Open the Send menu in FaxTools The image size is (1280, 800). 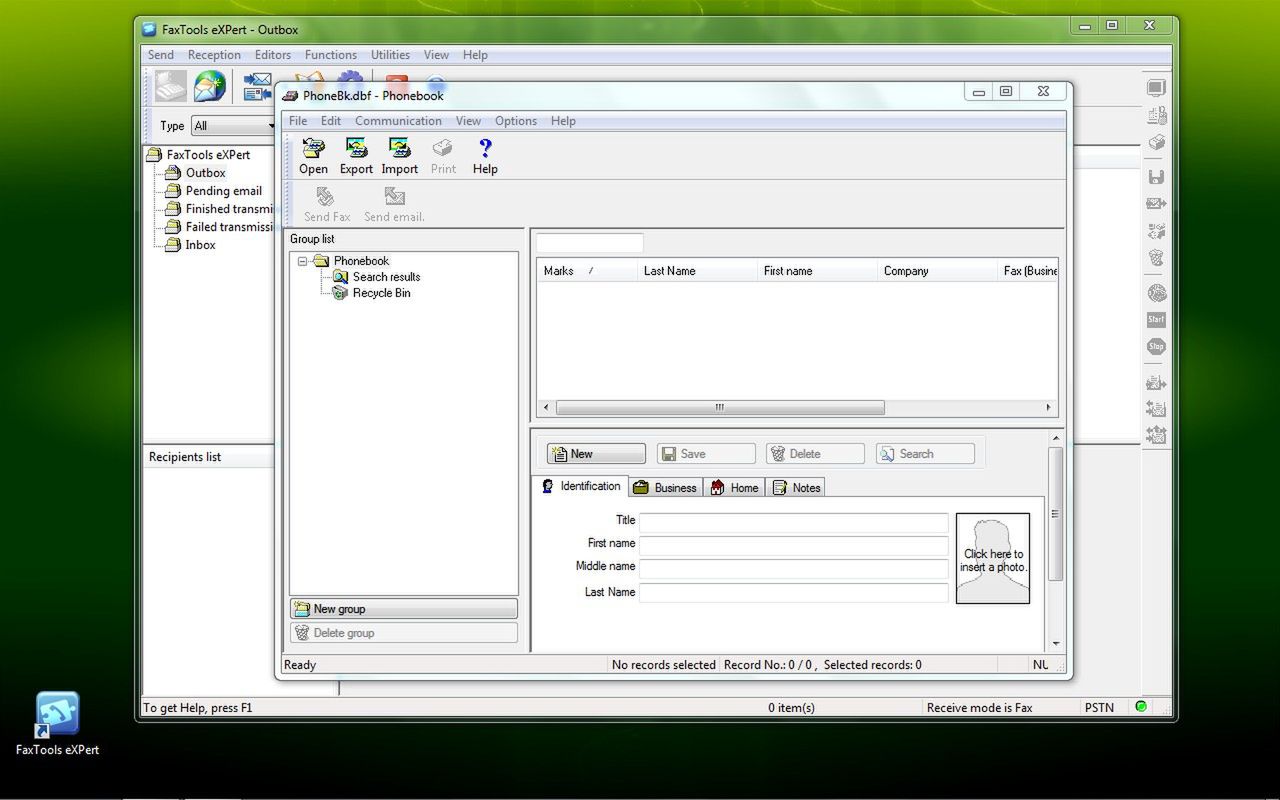click(161, 55)
